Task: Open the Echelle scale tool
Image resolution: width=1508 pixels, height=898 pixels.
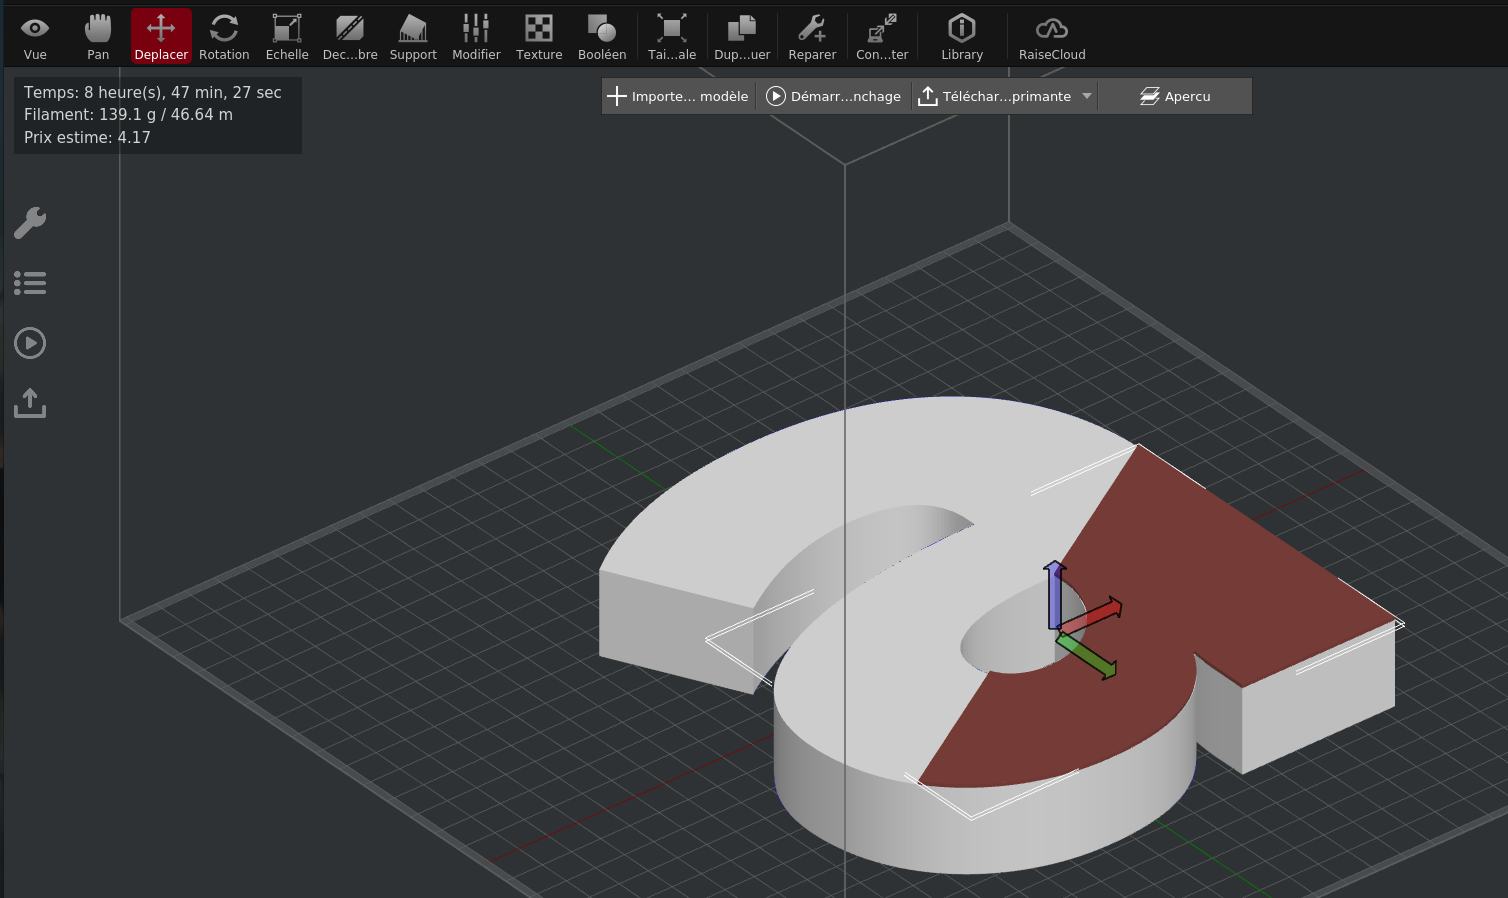Action: click(287, 37)
